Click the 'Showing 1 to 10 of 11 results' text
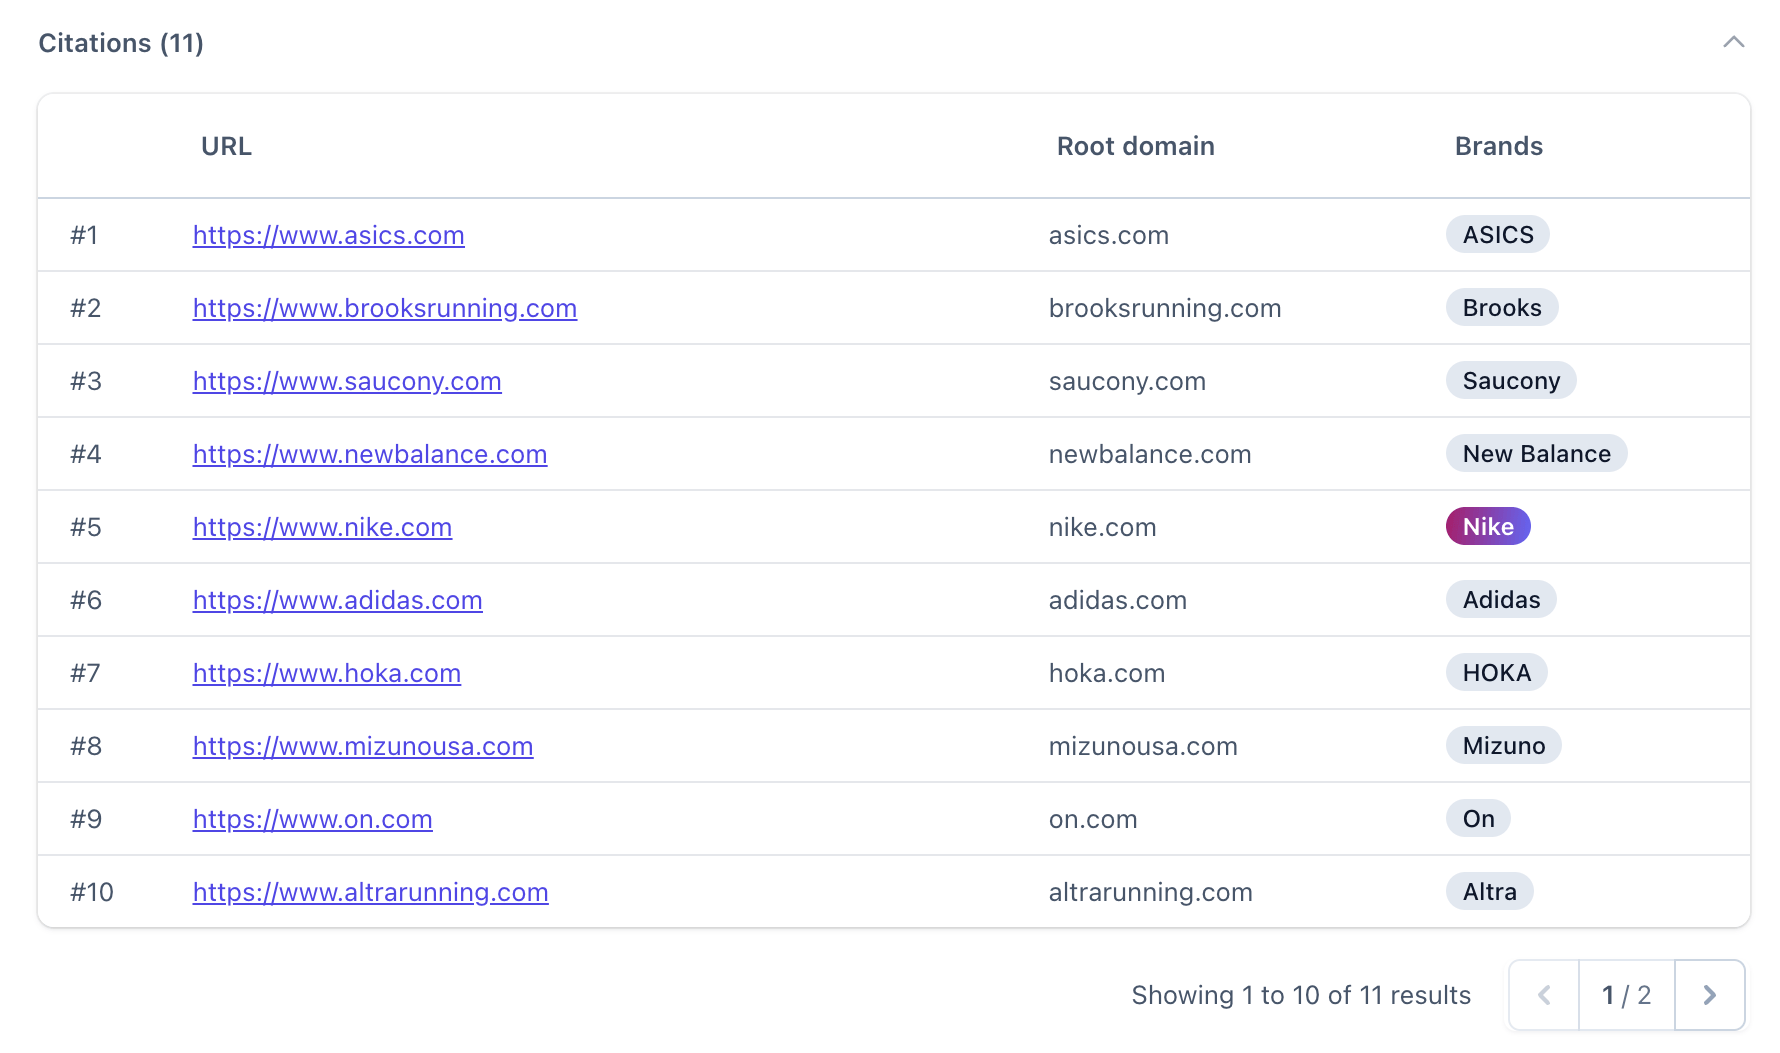Screen dimensions: 1780x1053 [1301, 995]
